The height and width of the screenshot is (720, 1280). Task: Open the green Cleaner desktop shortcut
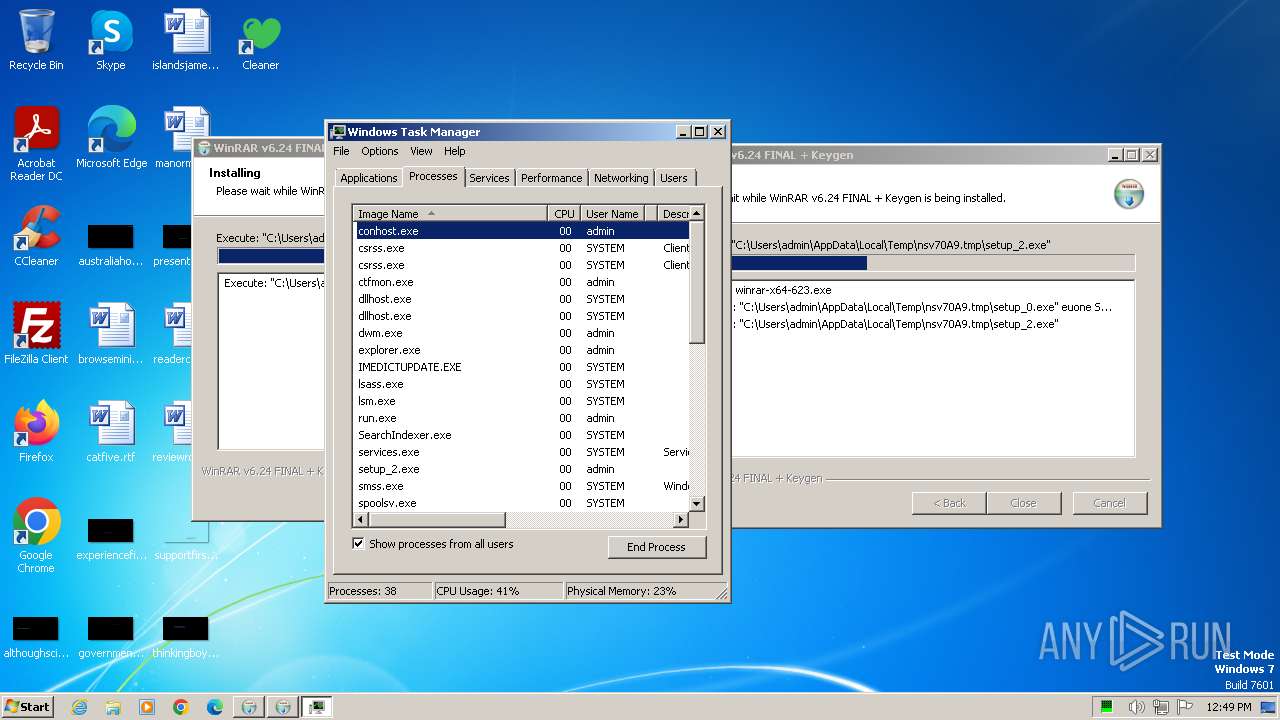tap(260, 40)
